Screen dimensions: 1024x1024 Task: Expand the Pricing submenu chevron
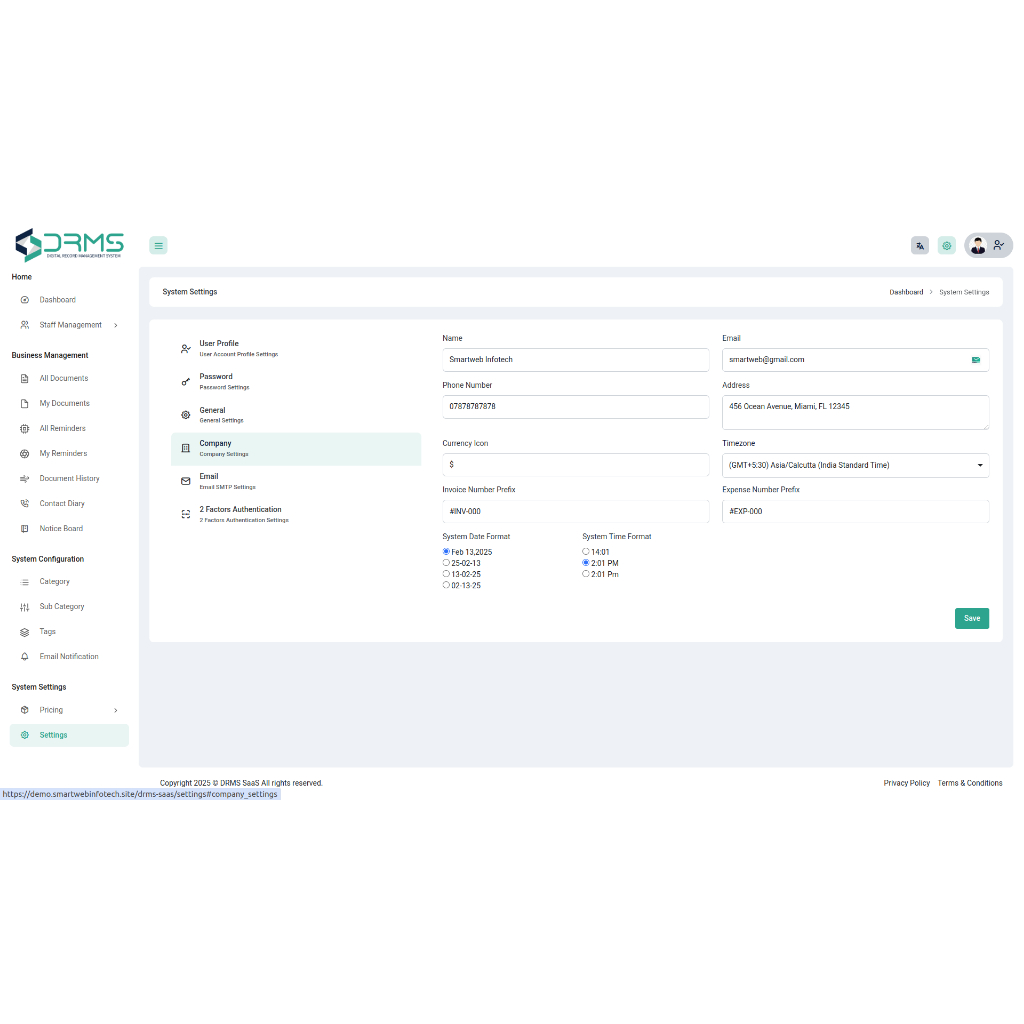[116, 711]
